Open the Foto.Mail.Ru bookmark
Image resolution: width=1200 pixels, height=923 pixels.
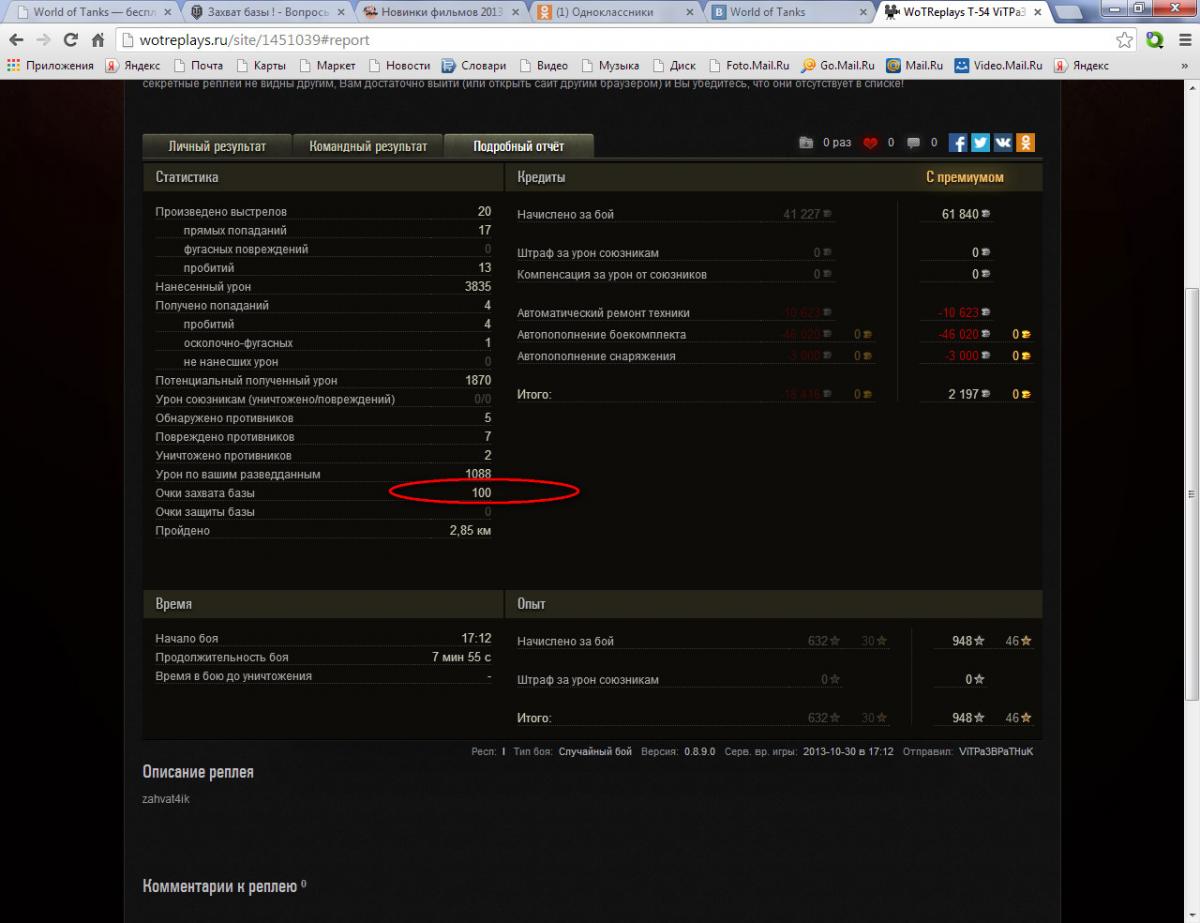[749, 65]
